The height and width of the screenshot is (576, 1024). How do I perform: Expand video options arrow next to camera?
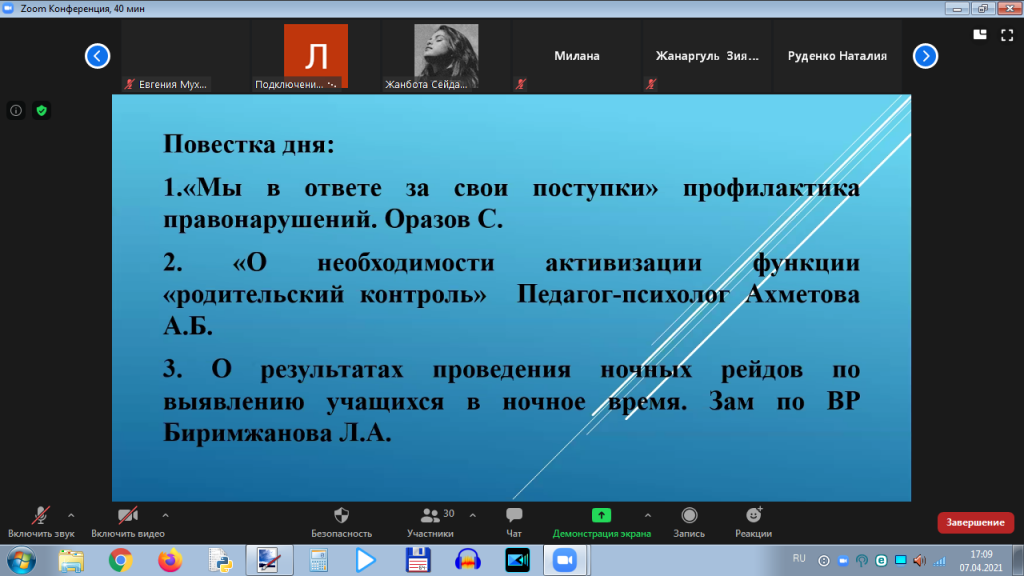click(165, 515)
